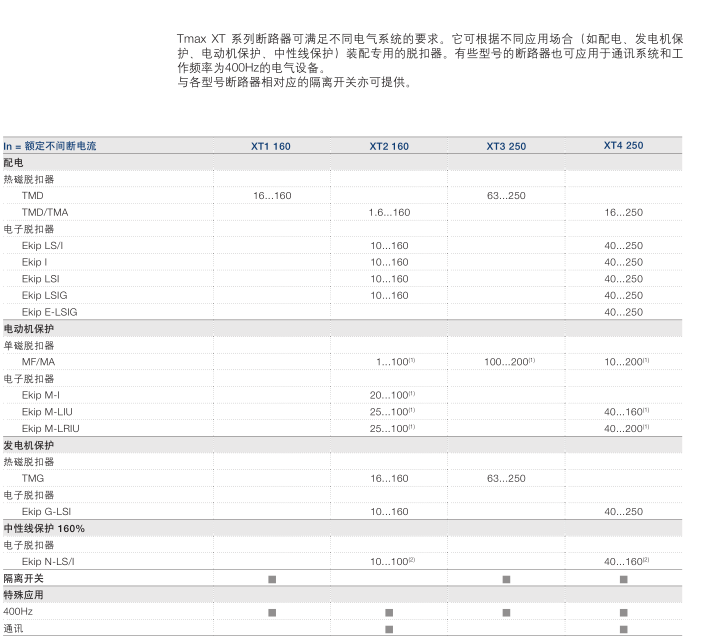Click the Ekip LSI row label

41,279
